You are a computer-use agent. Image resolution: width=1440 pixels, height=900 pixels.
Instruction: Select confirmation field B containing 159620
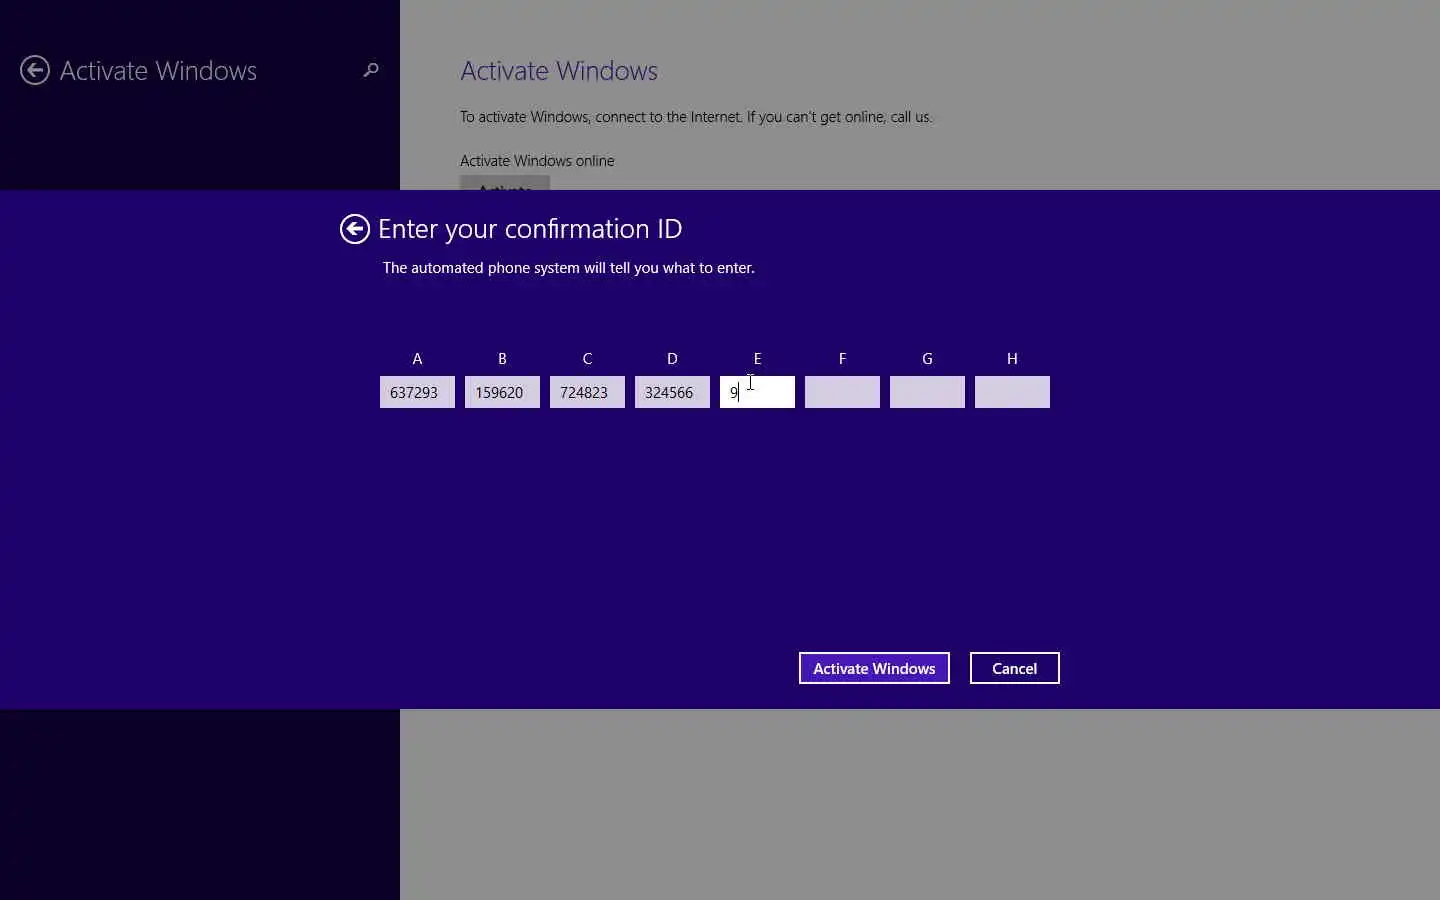point(502,392)
